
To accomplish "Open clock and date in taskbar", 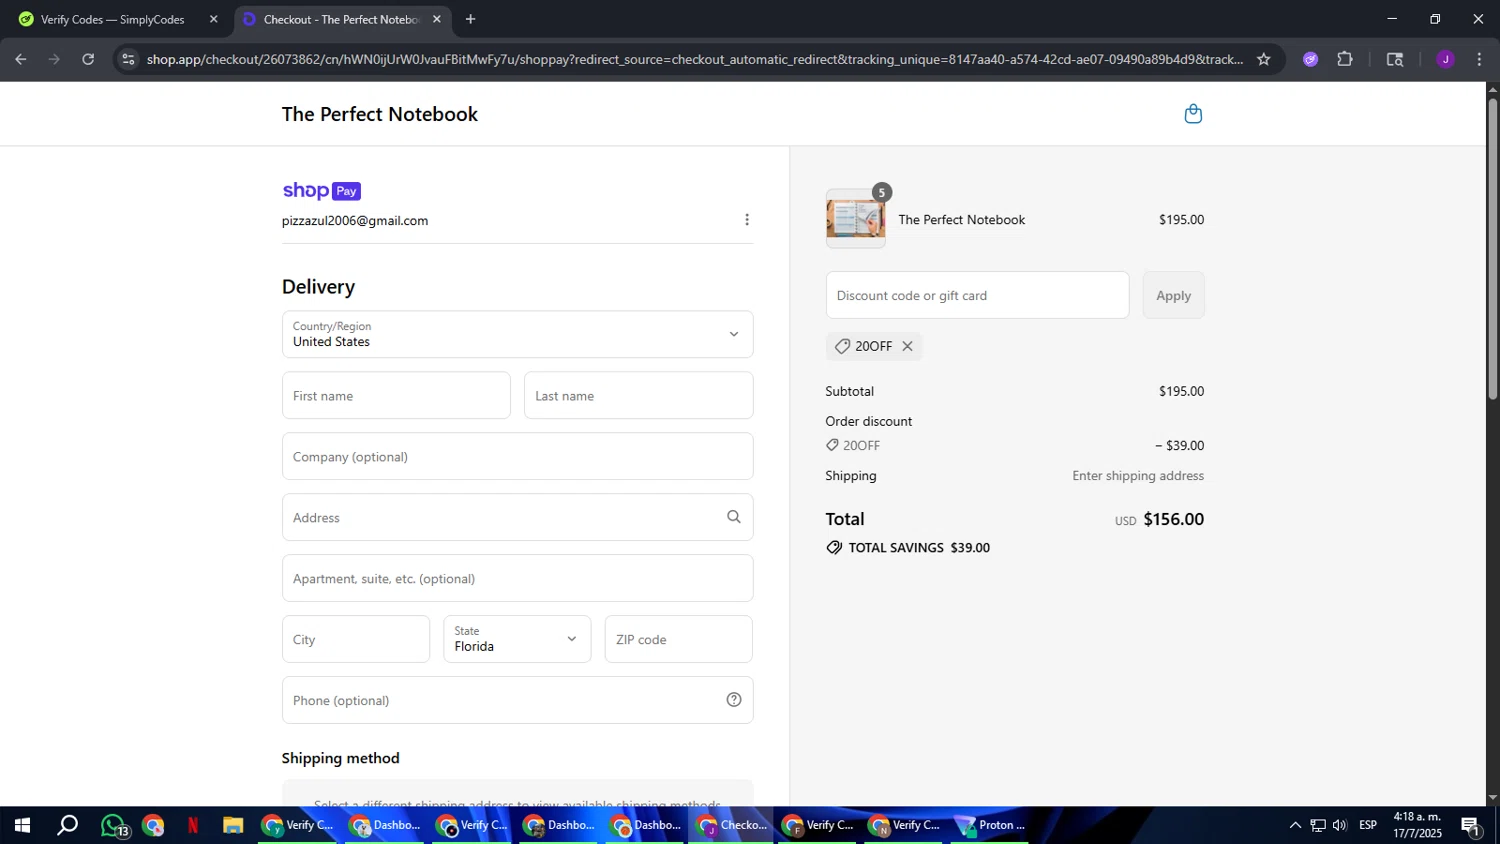I will point(1417,825).
